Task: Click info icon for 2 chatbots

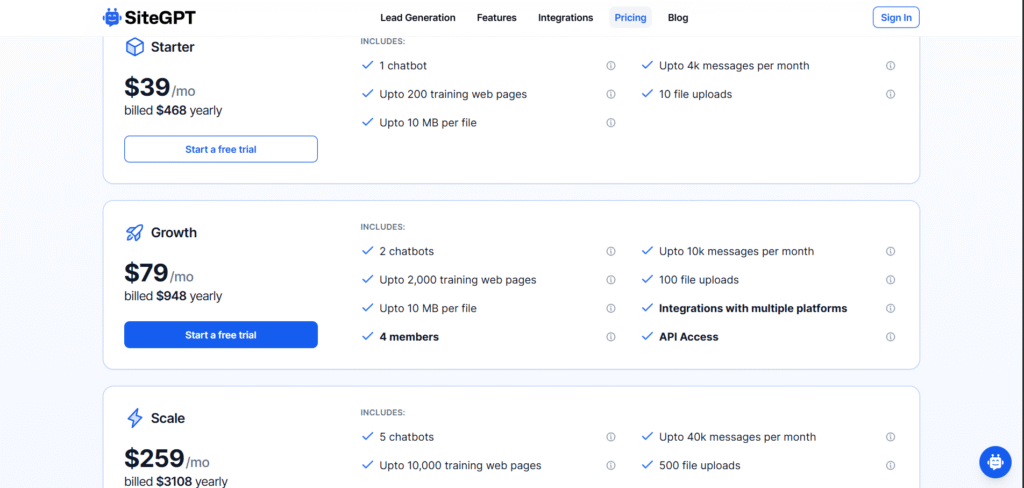Action: [x=611, y=251]
